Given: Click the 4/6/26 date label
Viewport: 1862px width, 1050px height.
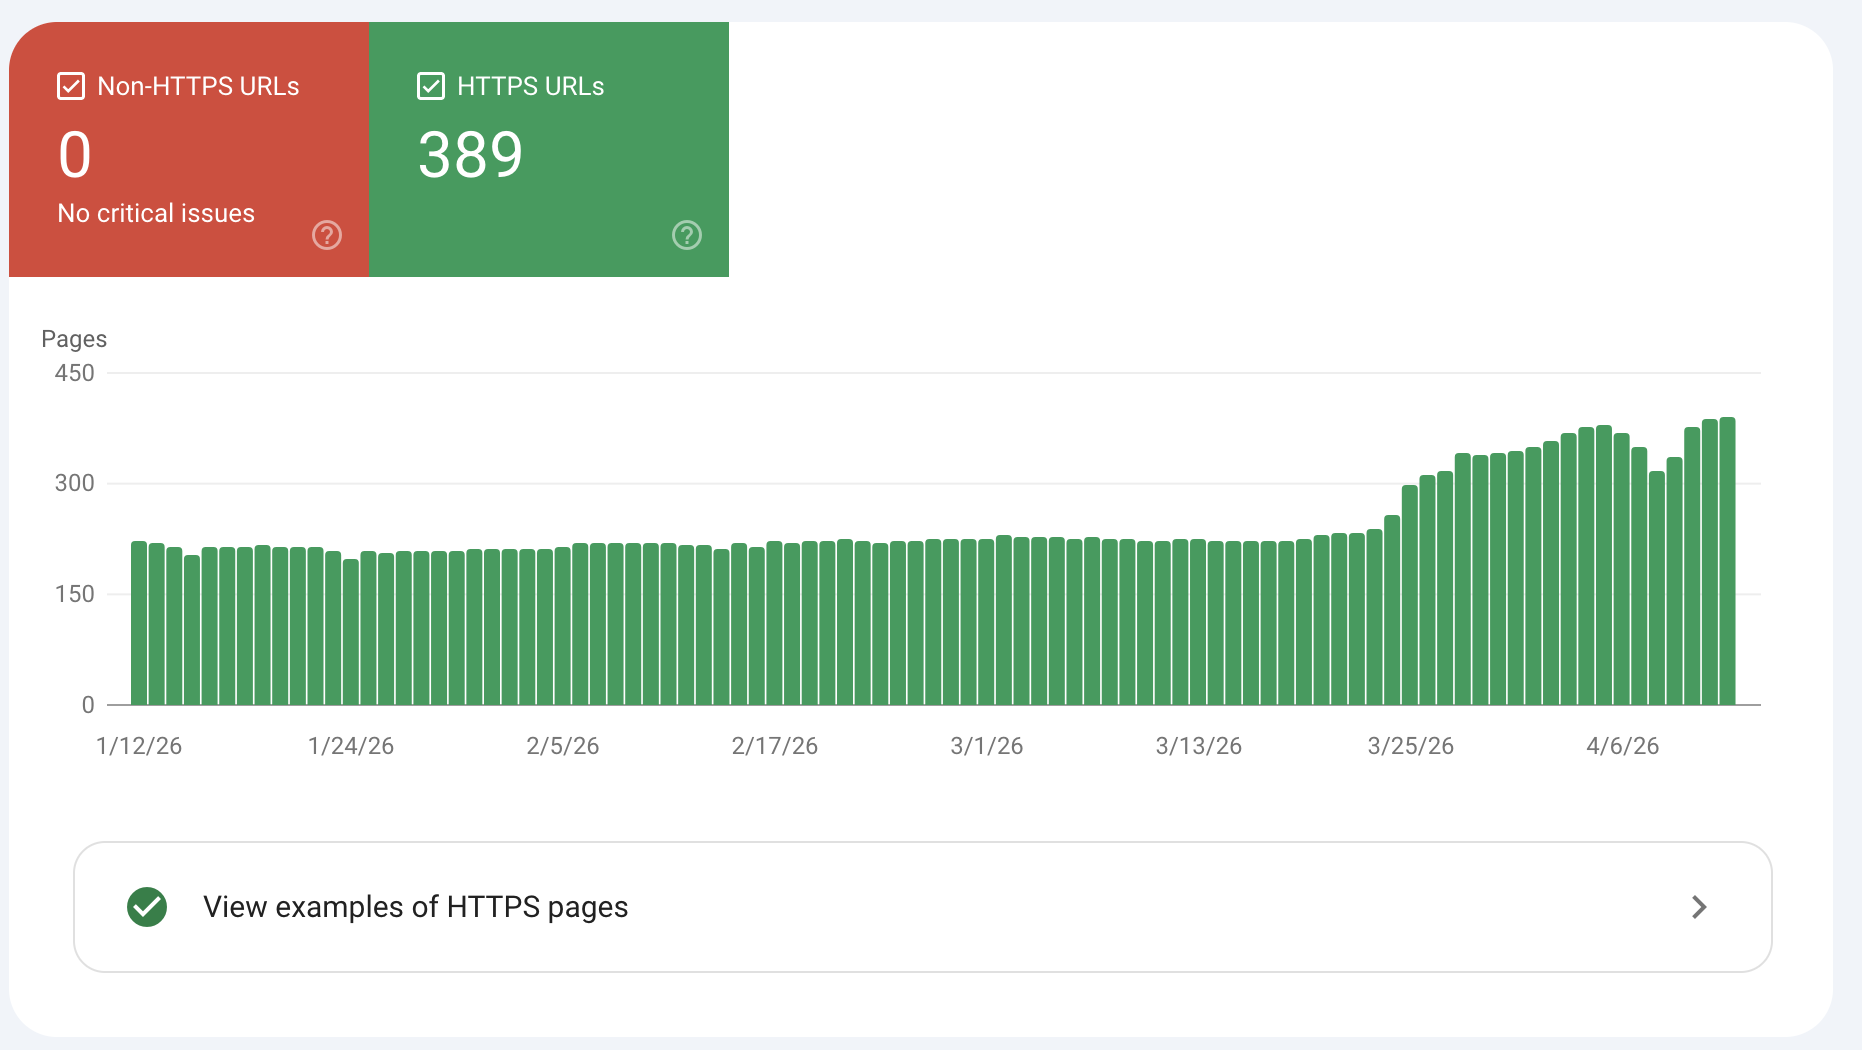Looking at the screenshot, I should tap(1624, 745).
